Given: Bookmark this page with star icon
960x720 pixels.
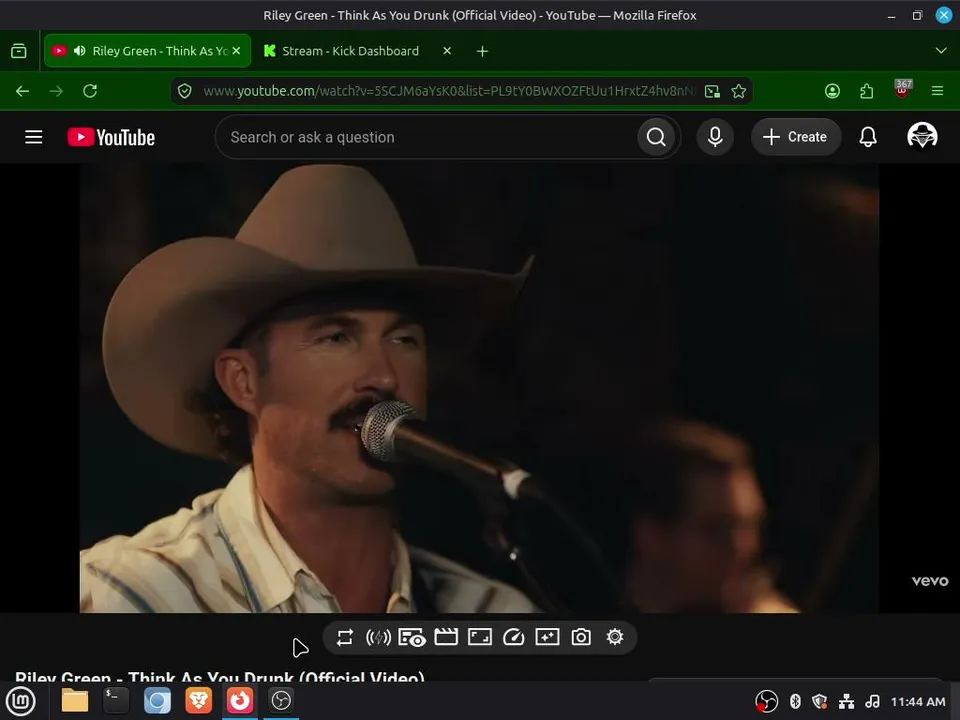Looking at the screenshot, I should 739,91.
